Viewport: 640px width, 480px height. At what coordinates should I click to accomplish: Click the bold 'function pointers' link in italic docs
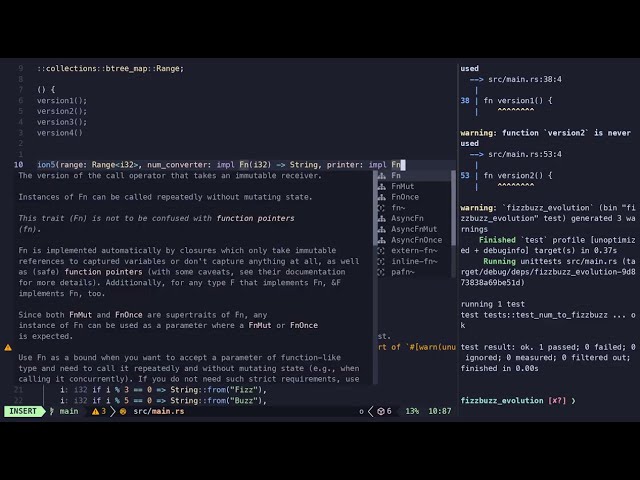256,218
